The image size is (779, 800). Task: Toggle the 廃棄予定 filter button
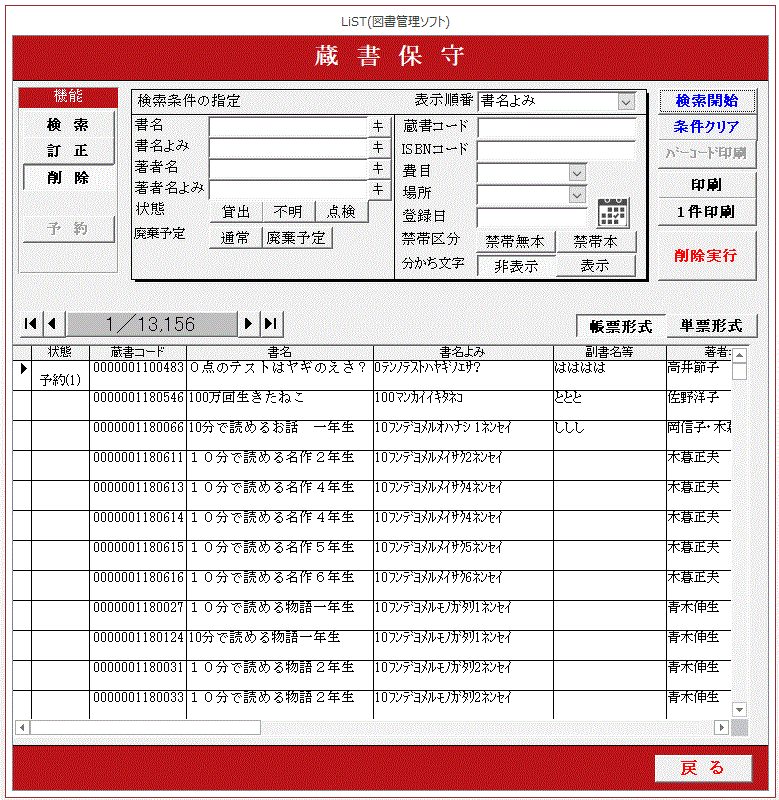coord(296,238)
